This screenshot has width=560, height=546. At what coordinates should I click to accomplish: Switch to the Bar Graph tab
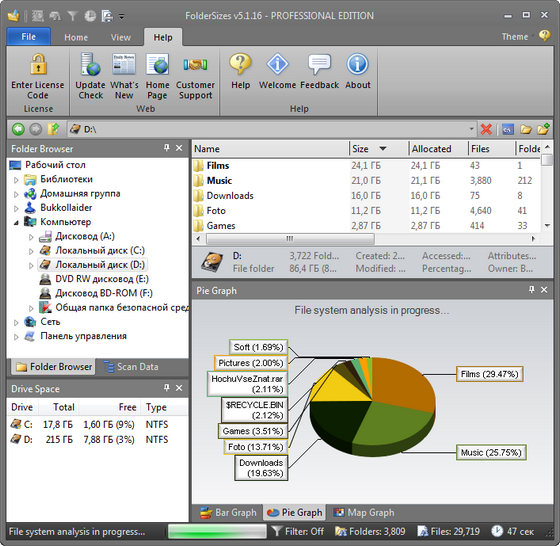[x=229, y=512]
